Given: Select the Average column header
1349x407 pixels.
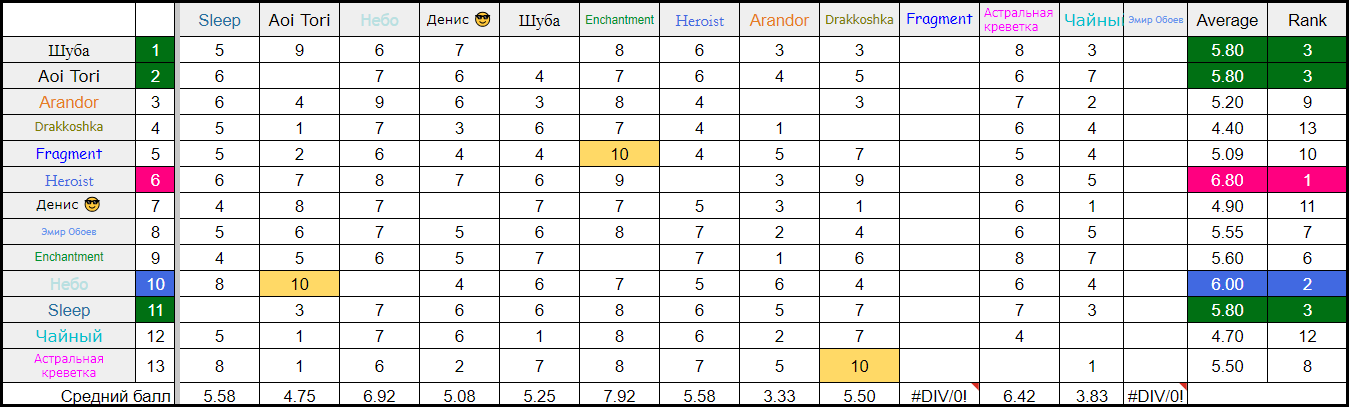Looking at the screenshot, I should (1227, 19).
